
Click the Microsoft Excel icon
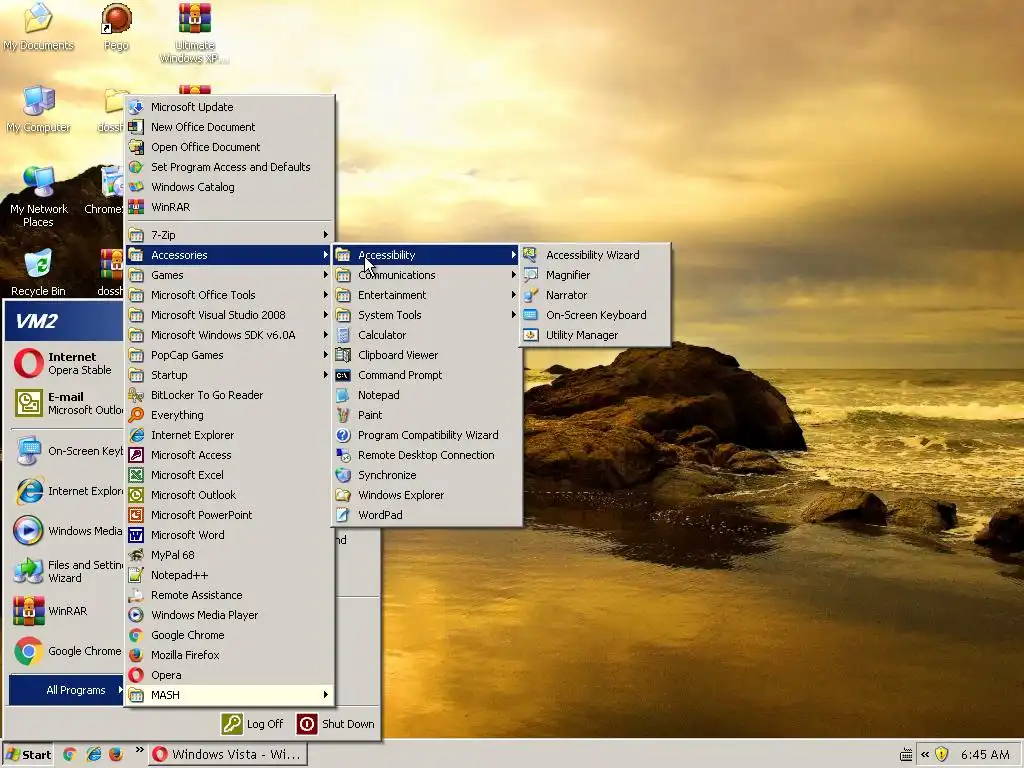(136, 475)
